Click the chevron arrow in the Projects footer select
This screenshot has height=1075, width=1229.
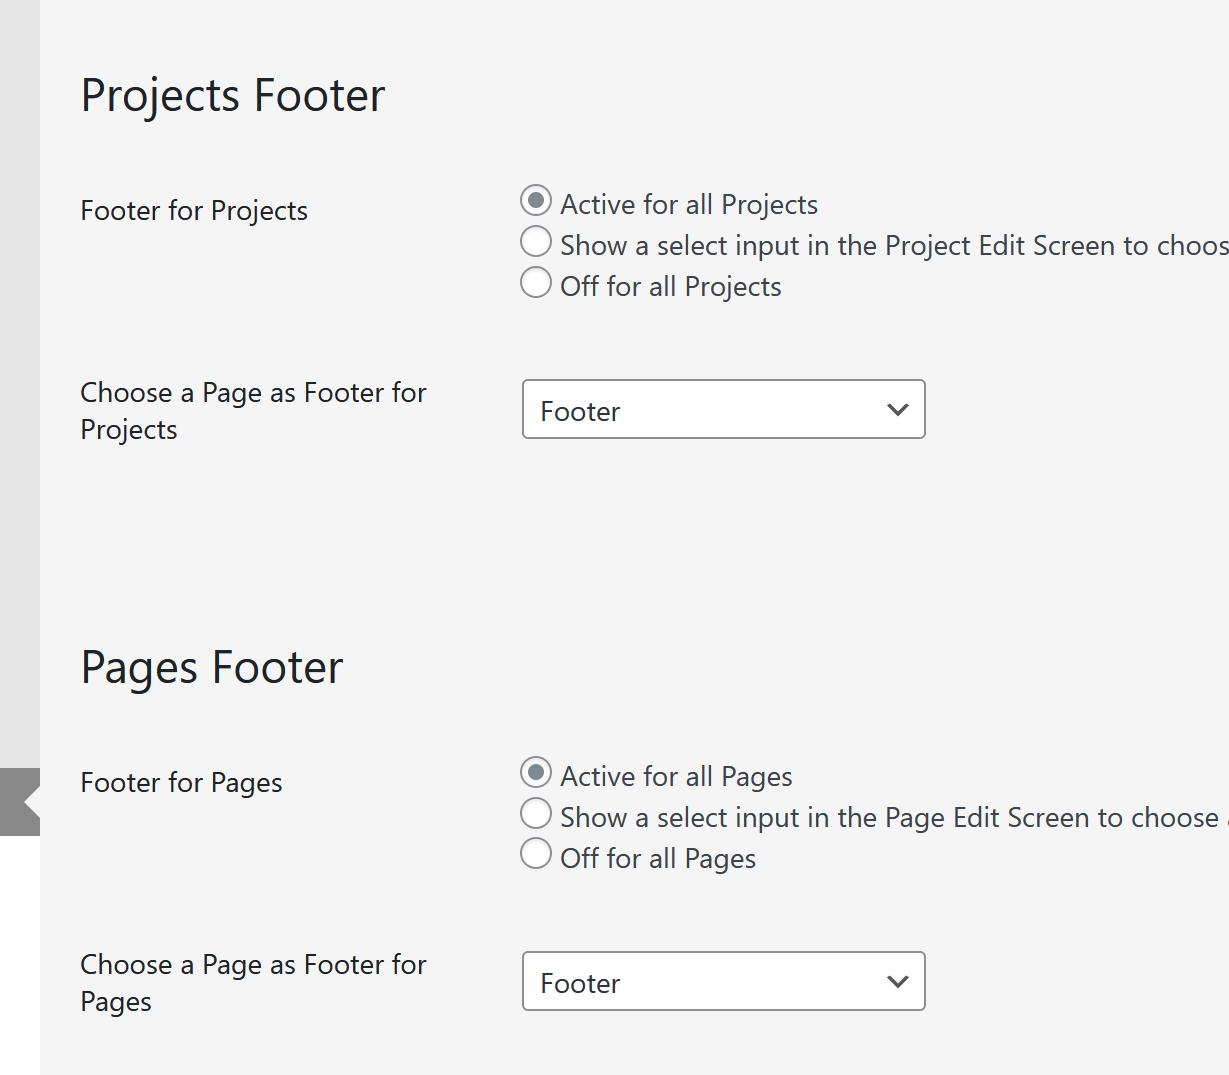click(897, 409)
